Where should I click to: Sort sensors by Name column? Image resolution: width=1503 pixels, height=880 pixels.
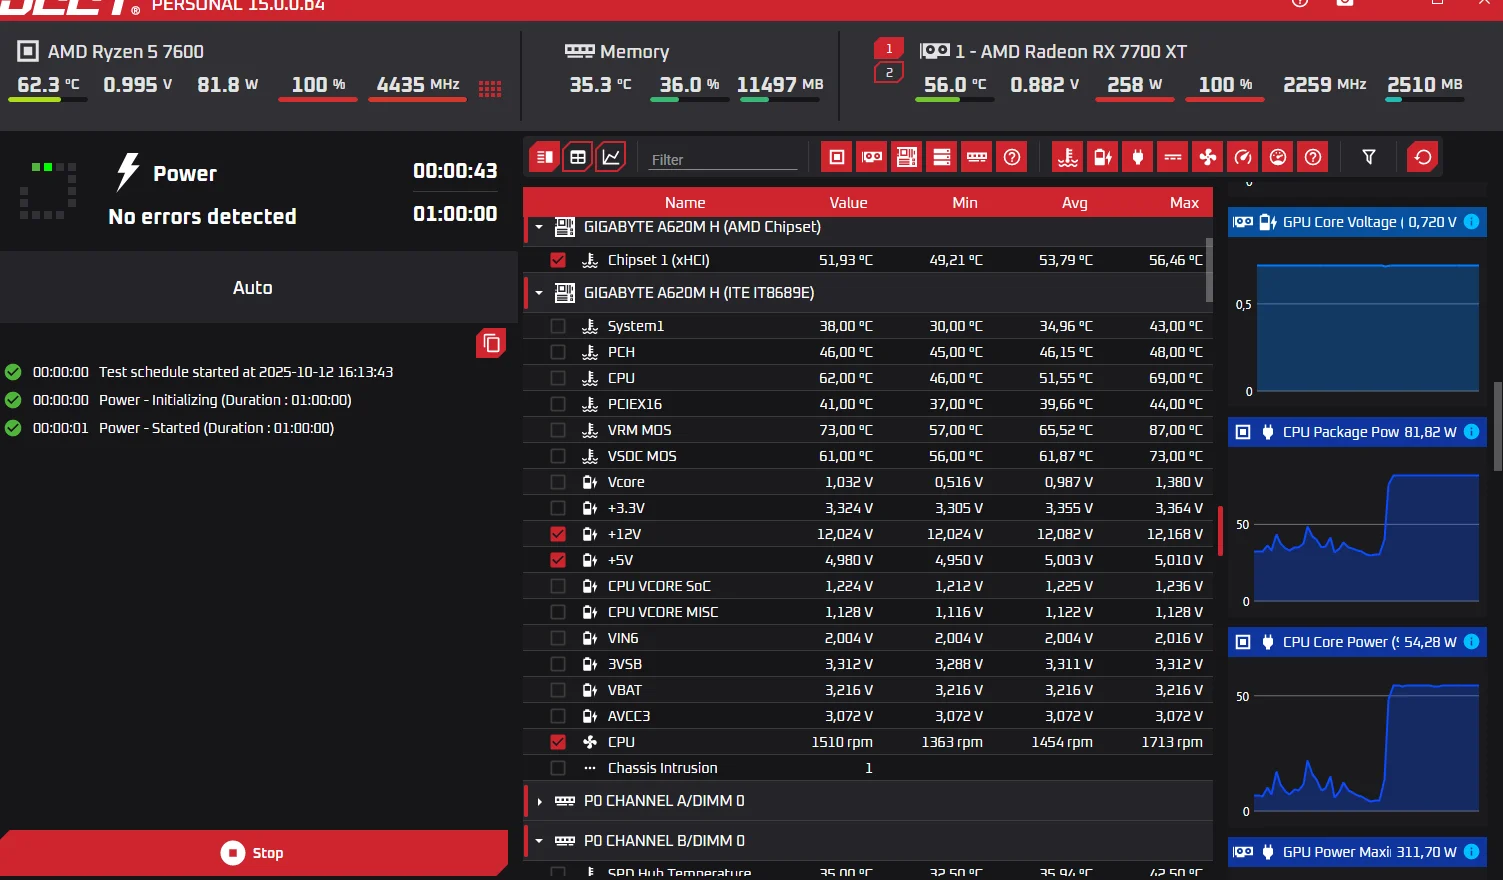pos(685,202)
